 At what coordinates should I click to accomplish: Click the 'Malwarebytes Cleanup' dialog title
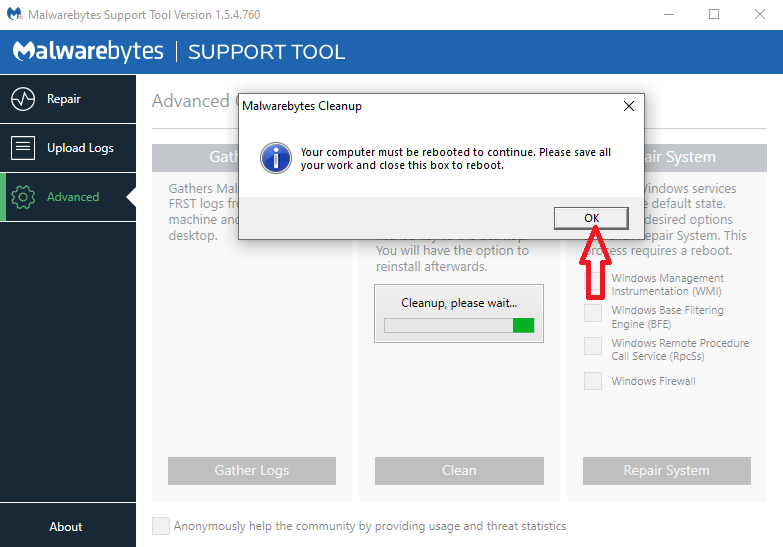click(x=302, y=106)
